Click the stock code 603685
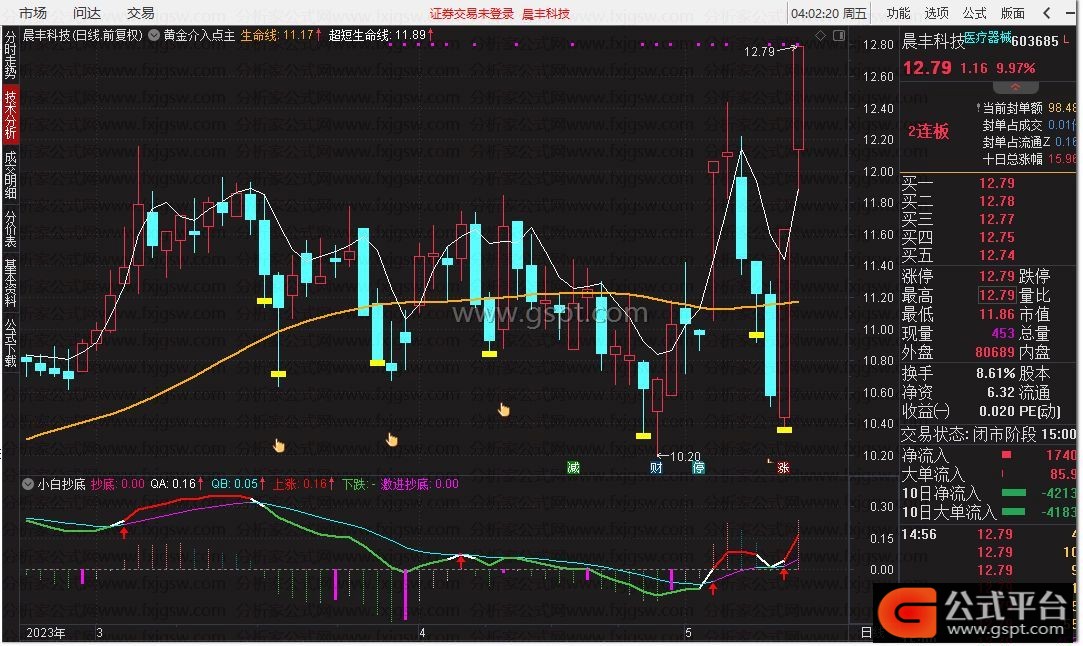This screenshot has height=646, width=1083. tap(1035, 41)
